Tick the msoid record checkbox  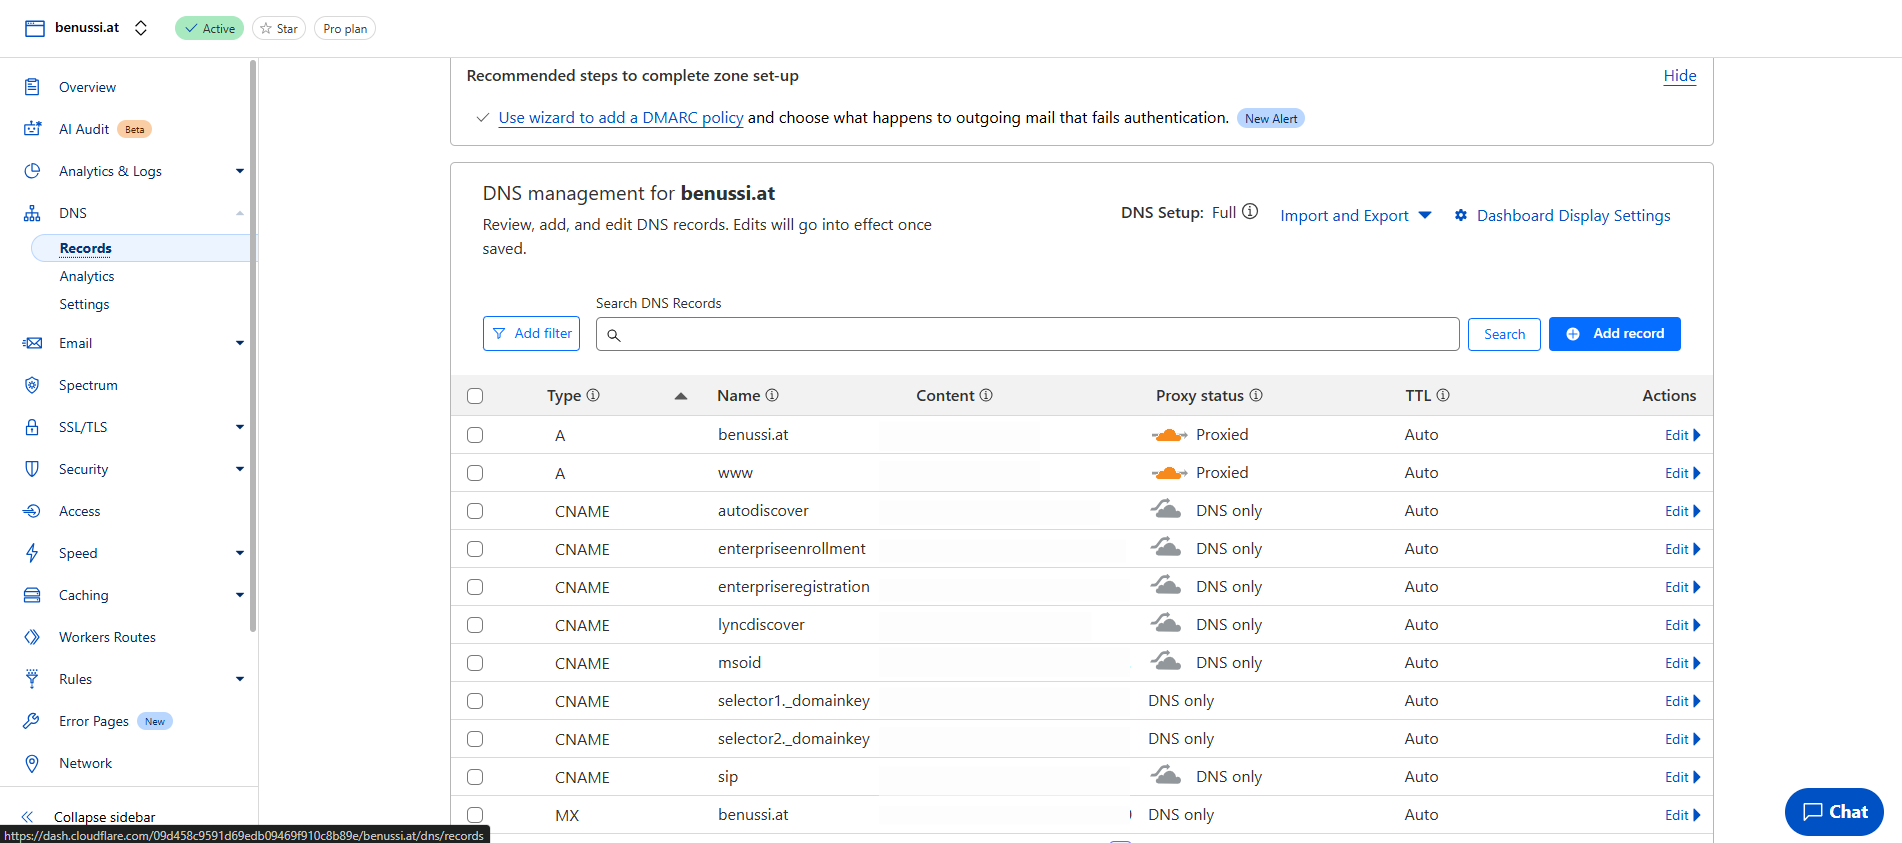(475, 663)
